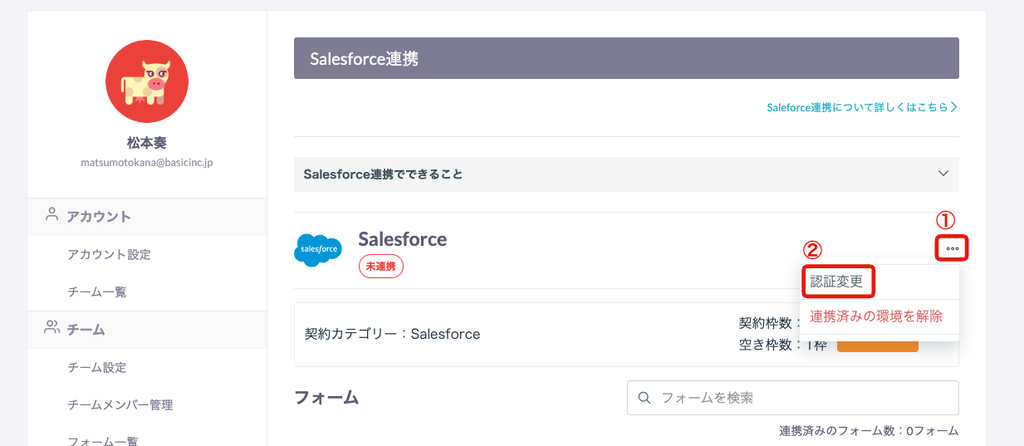Select 連携済みの環境を解除 menu entry

tap(876, 317)
